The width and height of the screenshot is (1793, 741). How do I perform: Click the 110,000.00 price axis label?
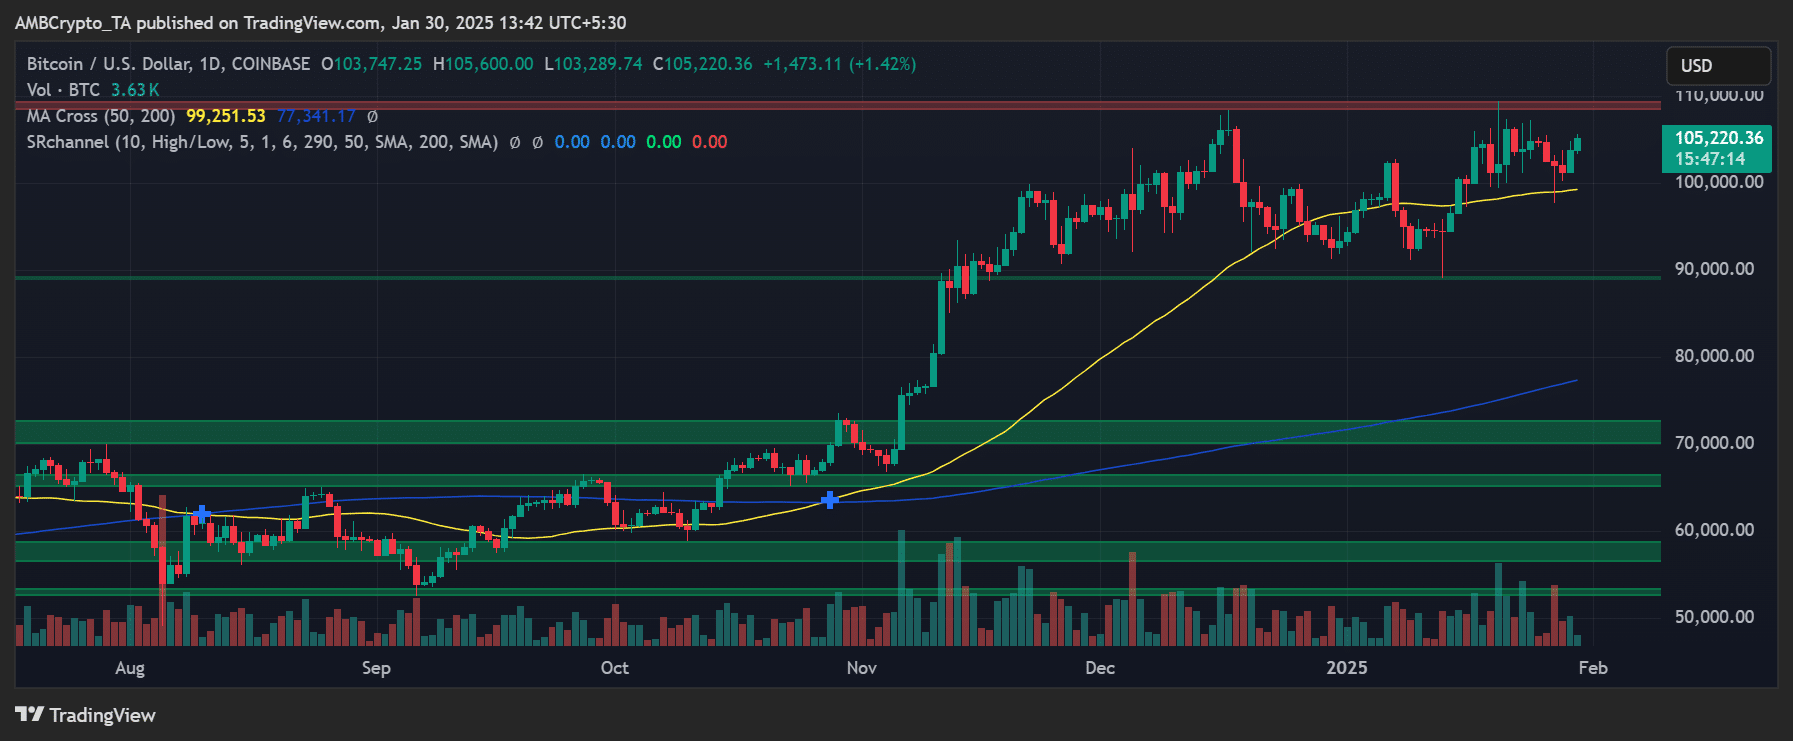click(x=1719, y=96)
